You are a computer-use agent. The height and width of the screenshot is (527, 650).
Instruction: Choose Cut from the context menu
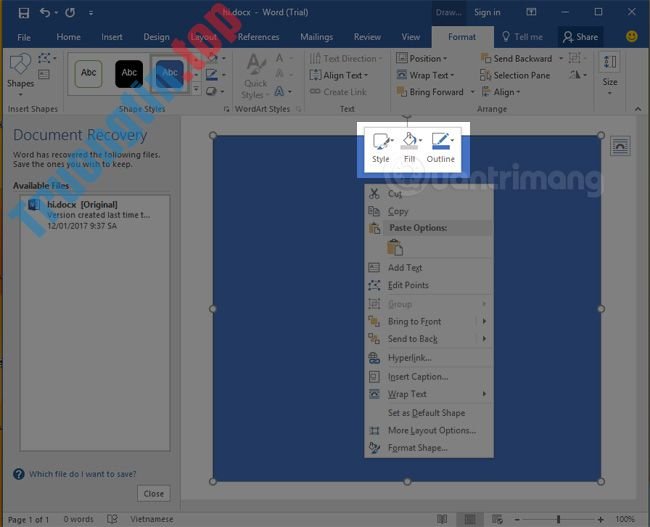(x=429, y=194)
